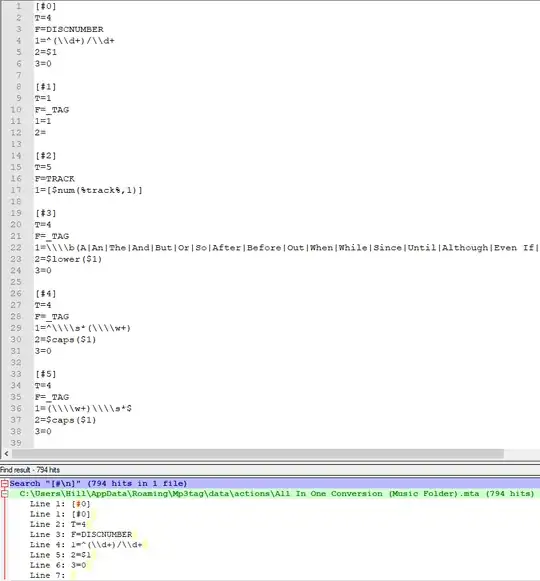Place cursor on '[#1]' section header

[x=46, y=87]
